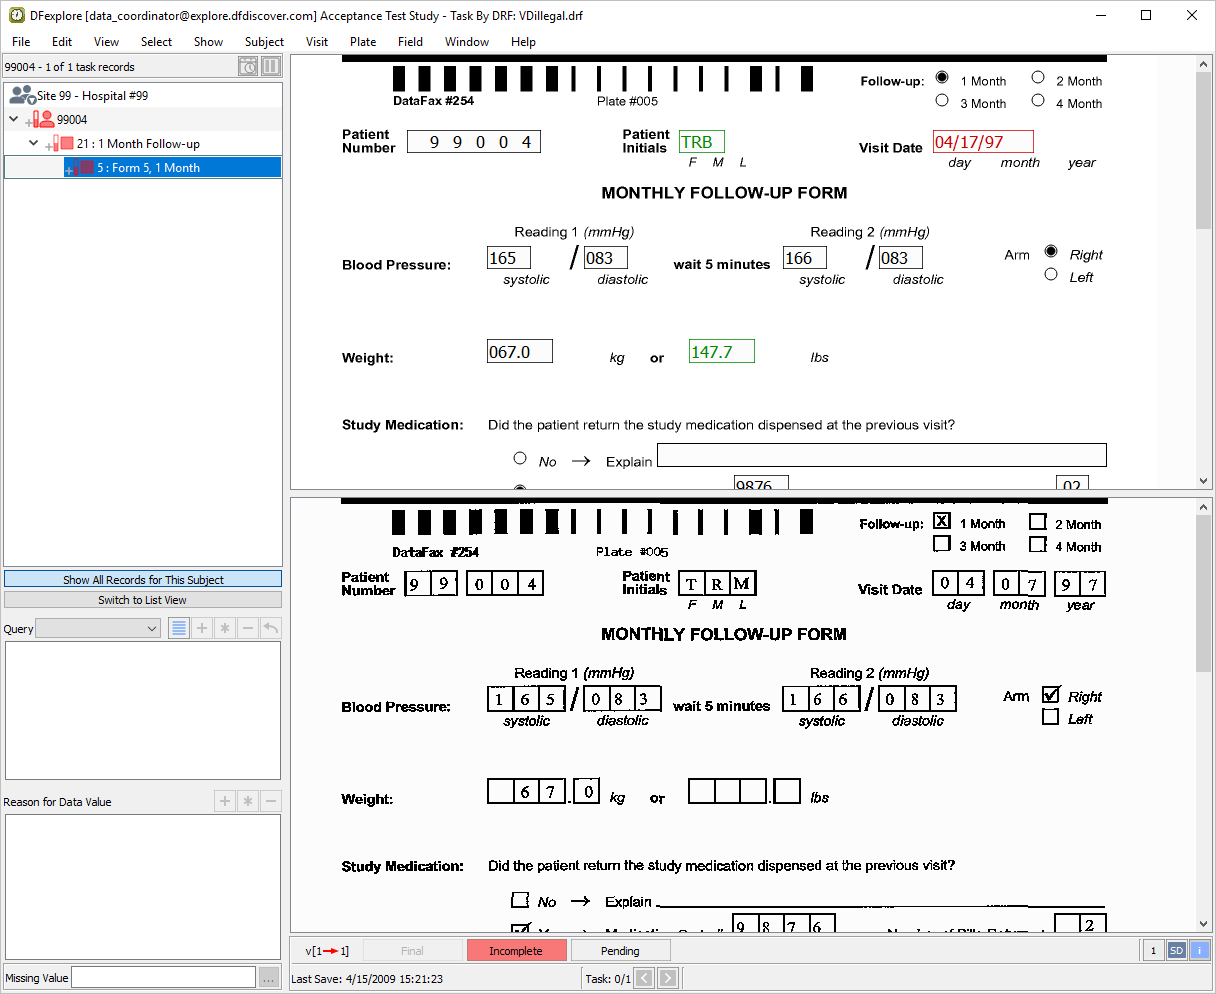The height and width of the screenshot is (994, 1216).
Task: Click the Pending status button
Action: pyautogui.click(x=620, y=951)
